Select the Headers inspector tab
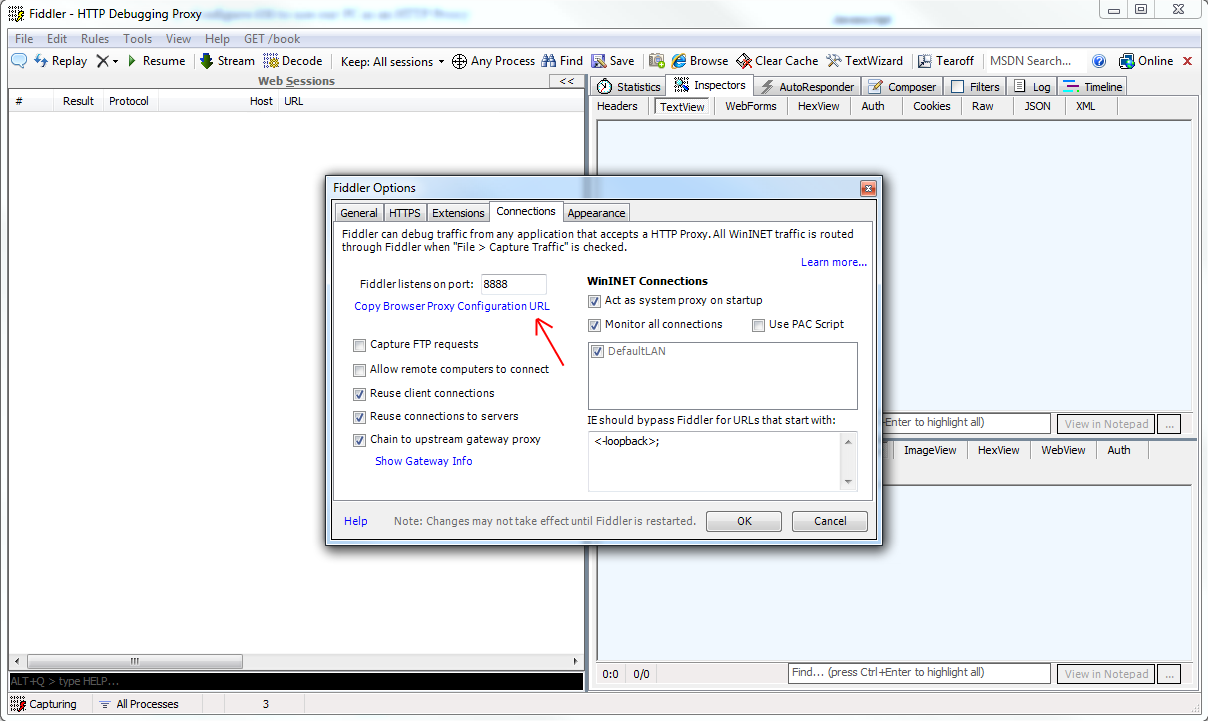The height and width of the screenshot is (721, 1208). (617, 106)
